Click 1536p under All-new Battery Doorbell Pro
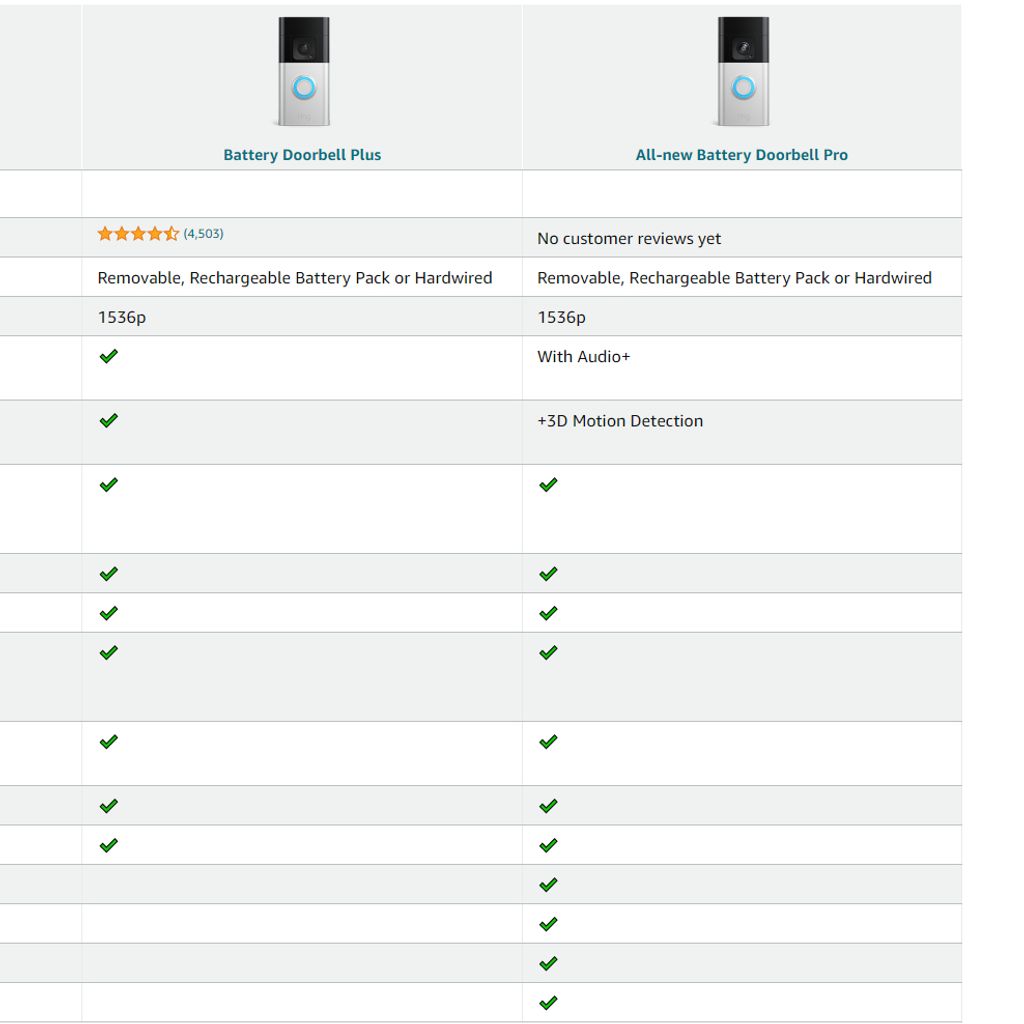Viewport: 1024px width, 1024px height. click(562, 317)
